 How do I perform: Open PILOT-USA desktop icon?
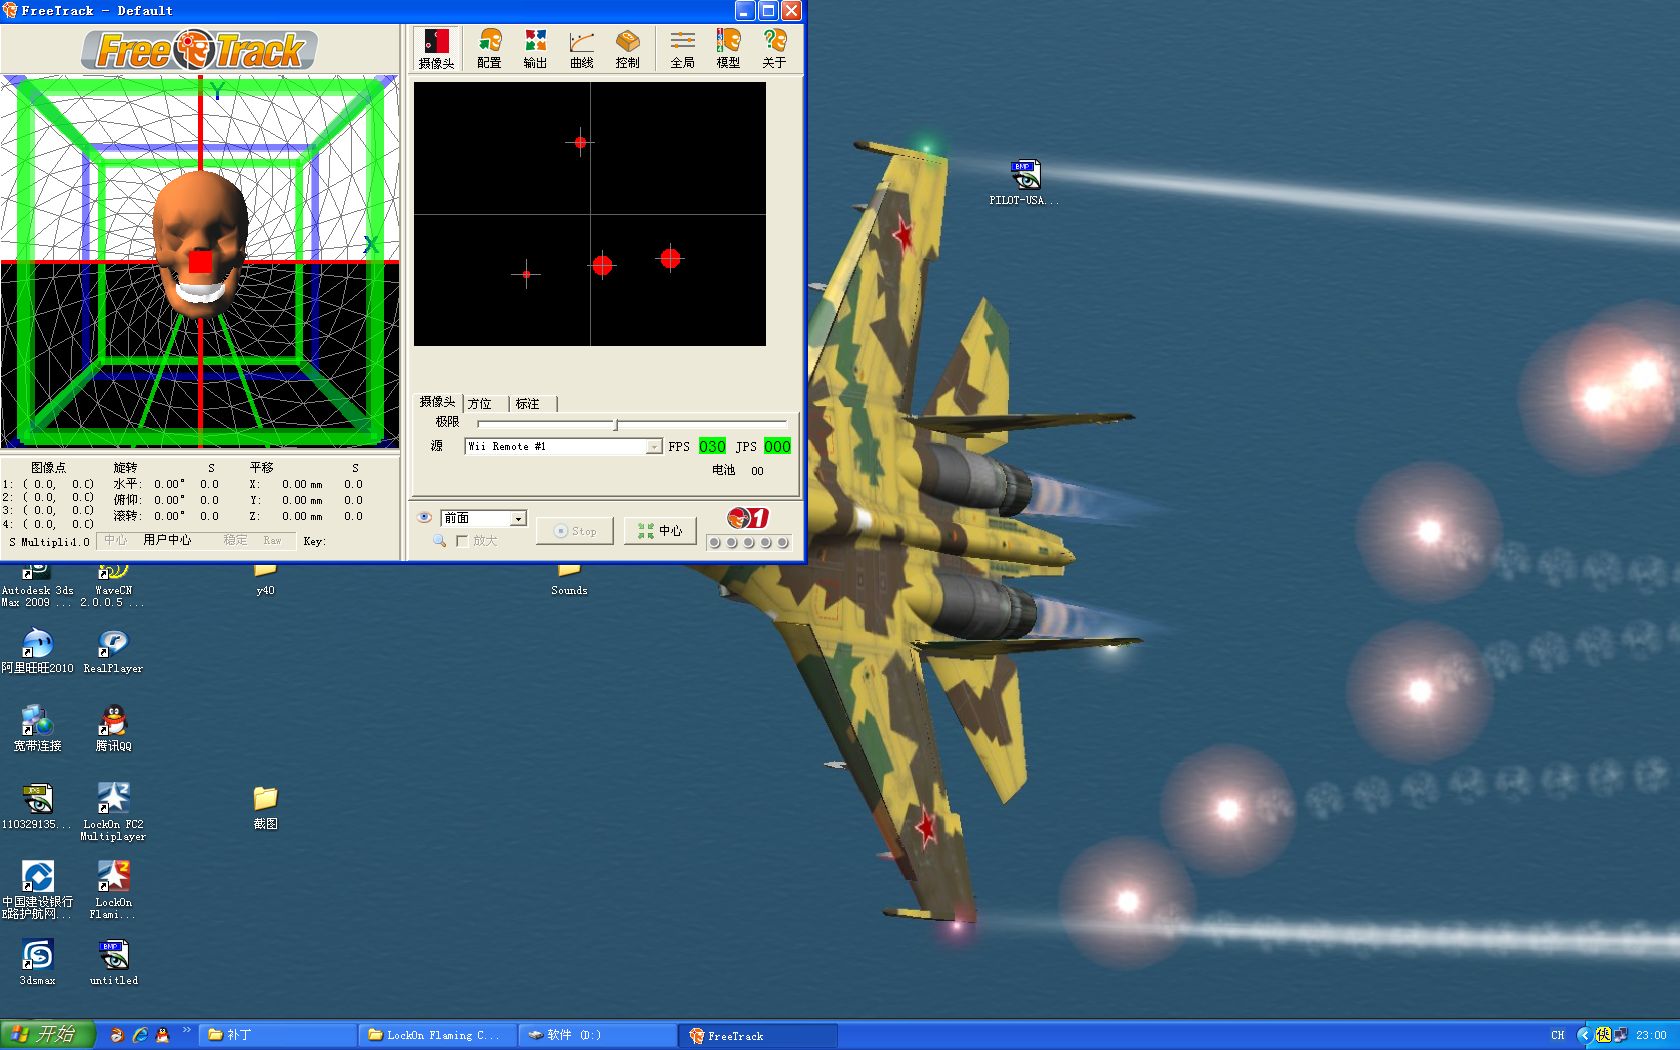click(x=1024, y=183)
